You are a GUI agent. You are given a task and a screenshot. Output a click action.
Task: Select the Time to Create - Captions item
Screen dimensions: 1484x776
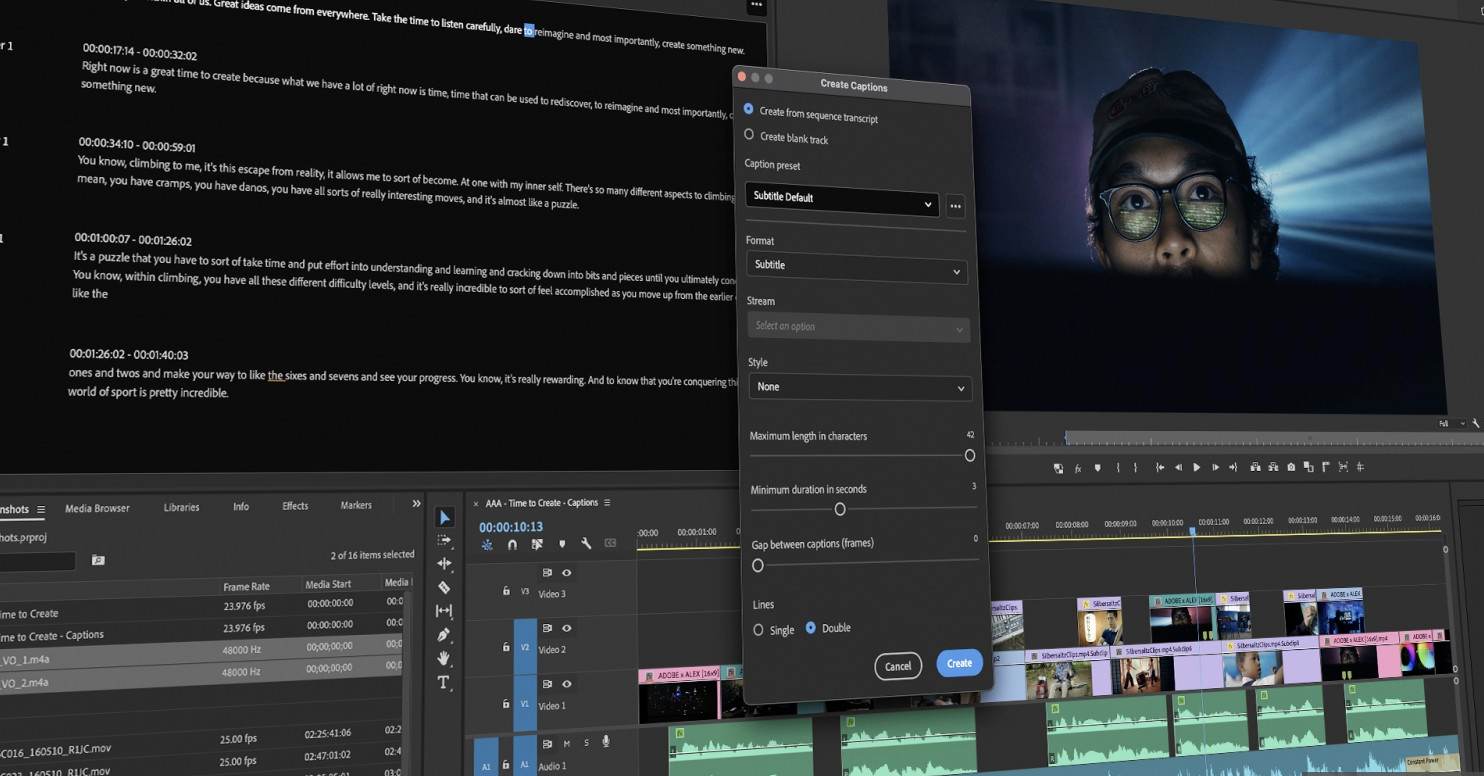[52, 636]
